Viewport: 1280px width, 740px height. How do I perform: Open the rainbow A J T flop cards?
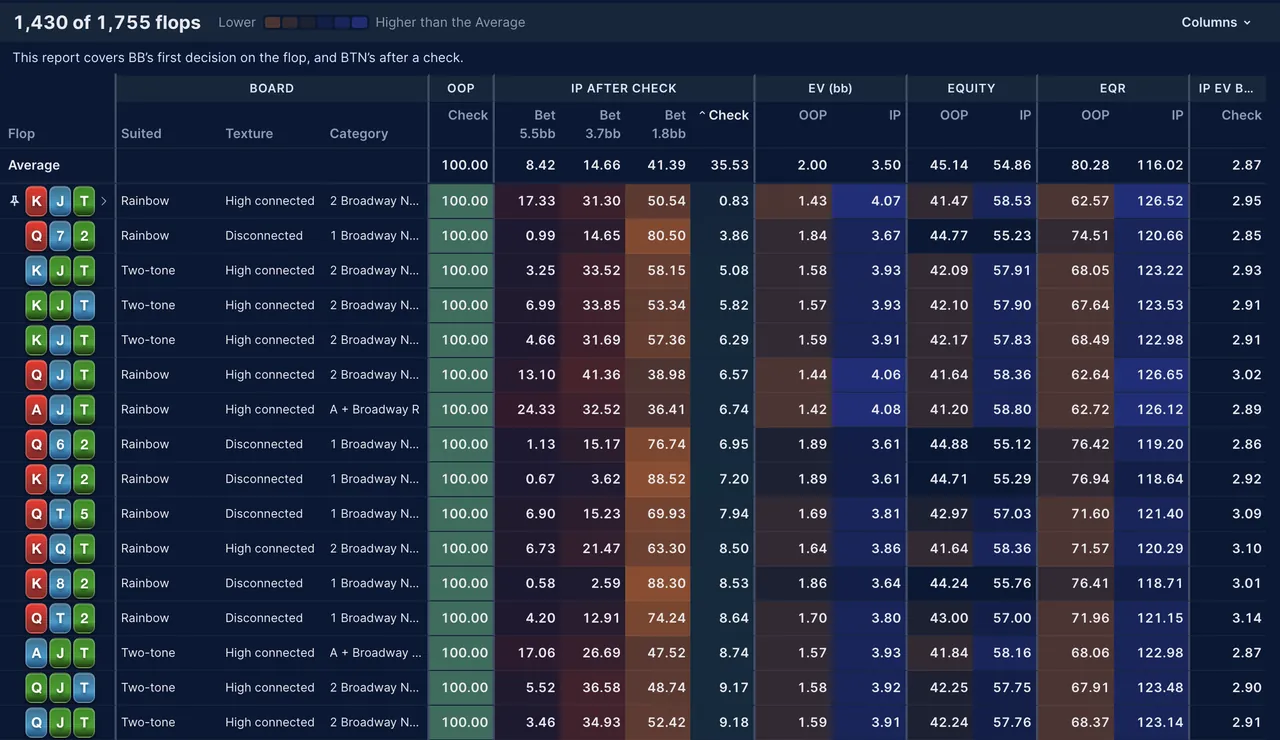[60, 410]
